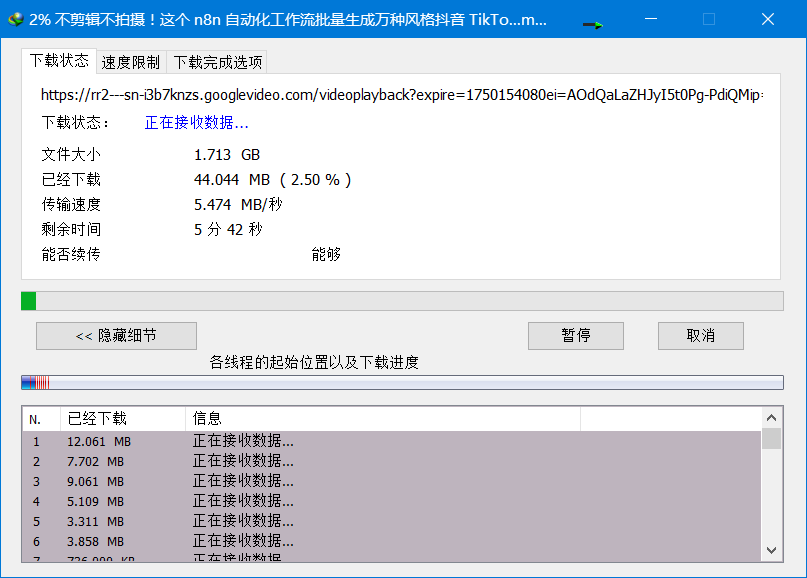
Task: Cancel the download with 取消
Action: click(x=700, y=336)
